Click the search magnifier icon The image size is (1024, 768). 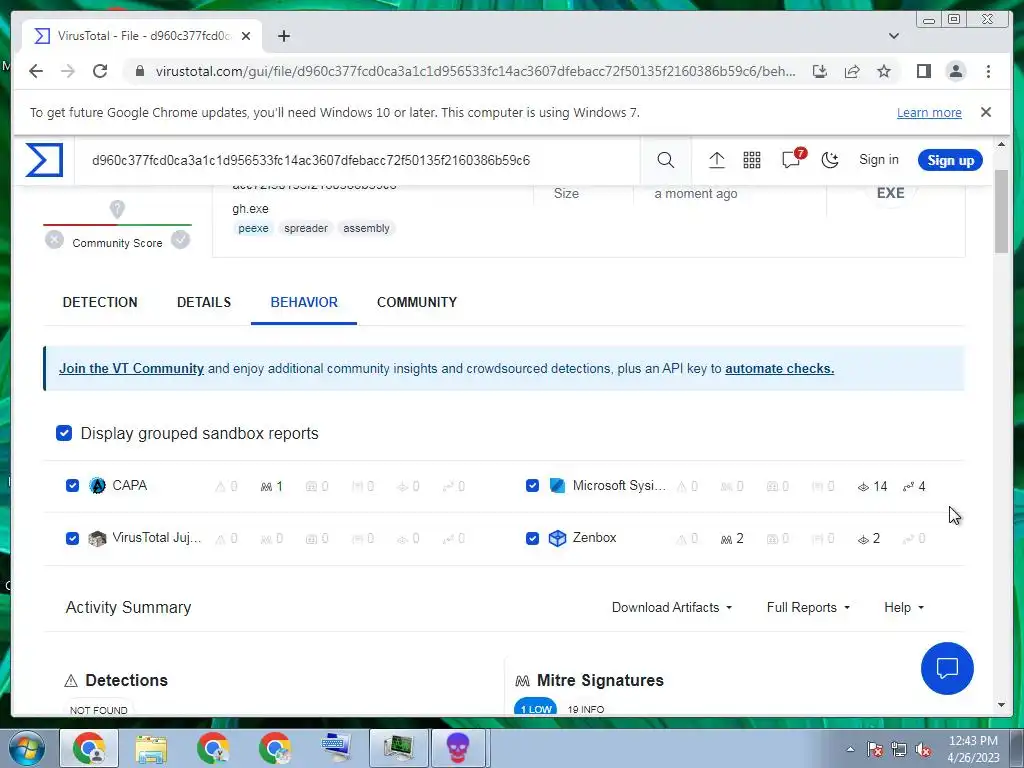click(x=665, y=160)
